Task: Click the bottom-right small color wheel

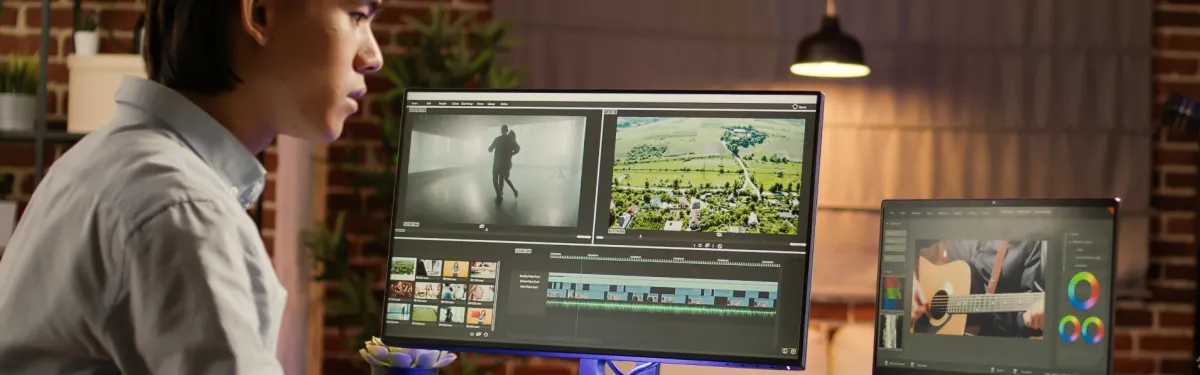Action: tap(1092, 330)
